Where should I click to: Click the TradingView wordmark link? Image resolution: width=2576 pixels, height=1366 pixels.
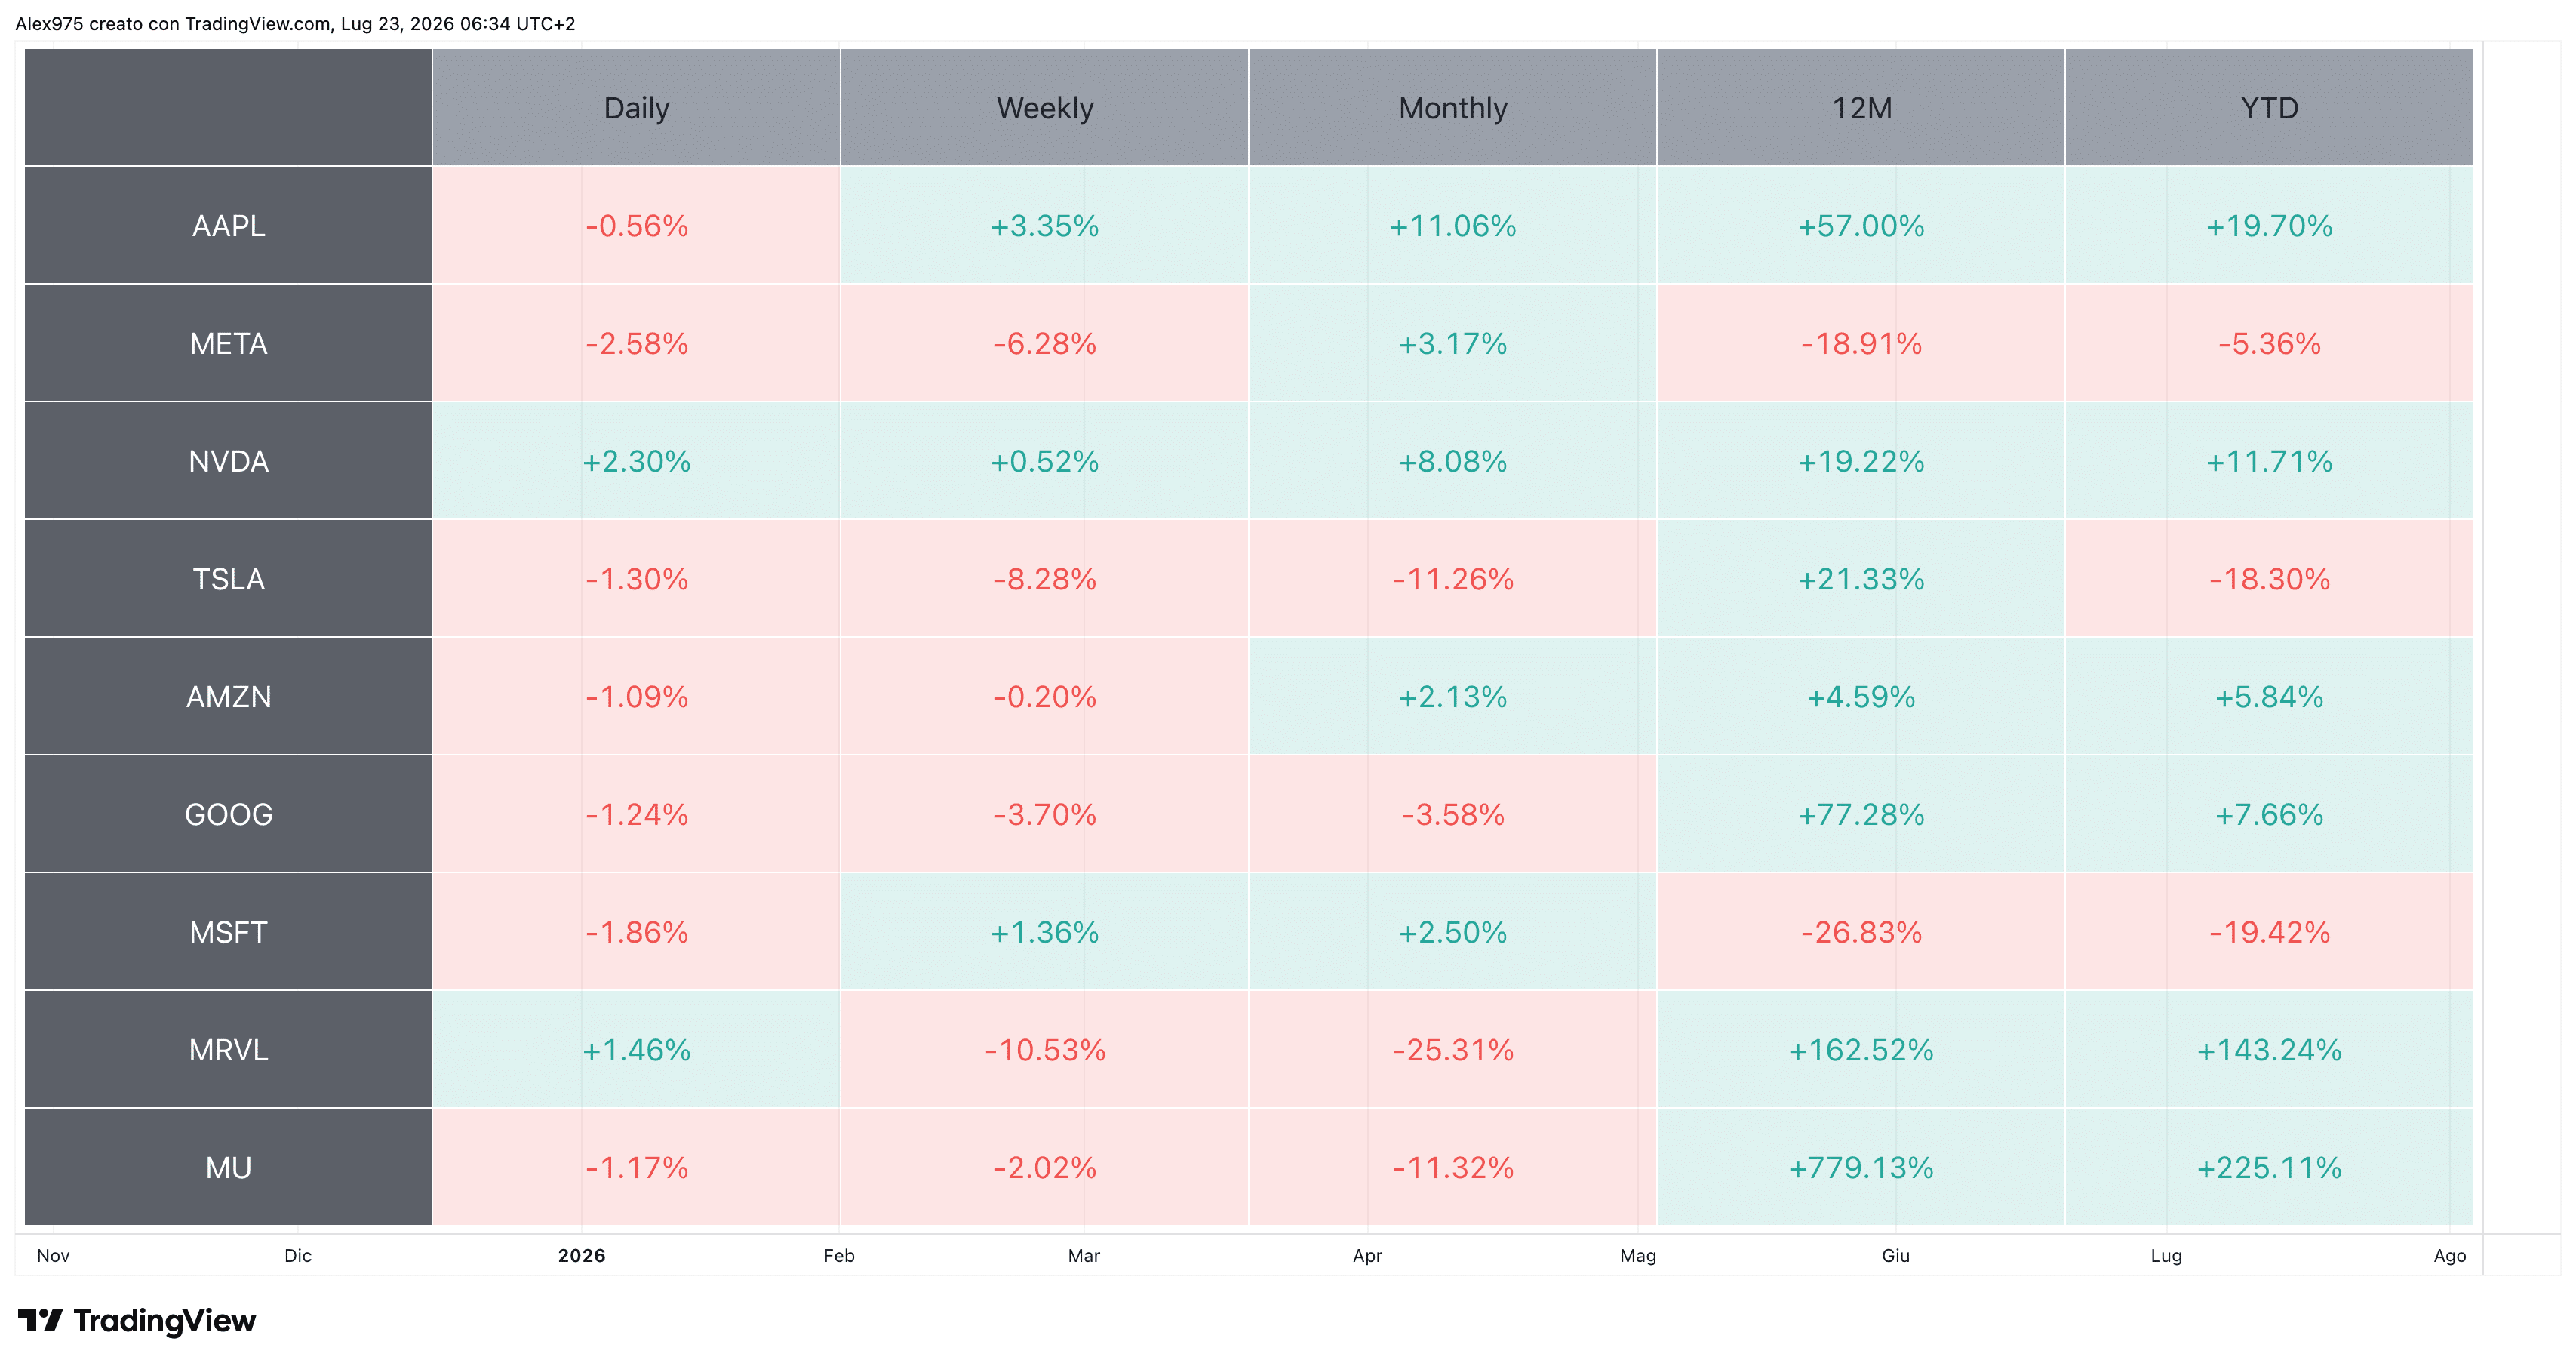[x=165, y=1321]
